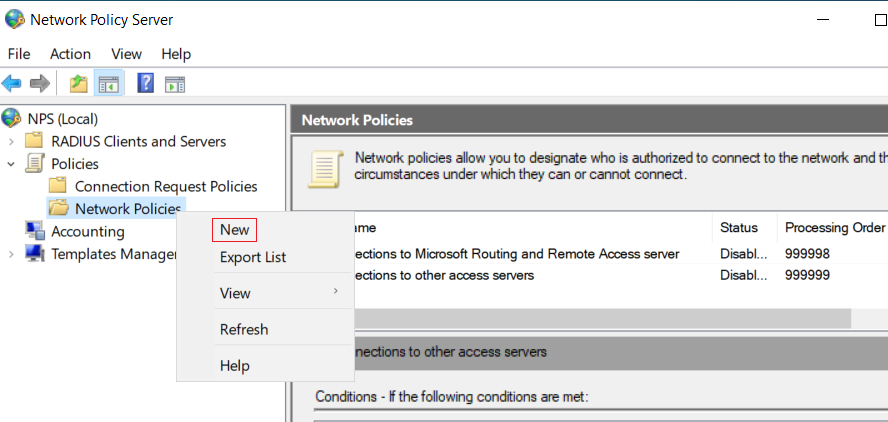Click the NPS (Local) globe icon
Image resolution: width=888 pixels, height=422 pixels.
[11, 119]
